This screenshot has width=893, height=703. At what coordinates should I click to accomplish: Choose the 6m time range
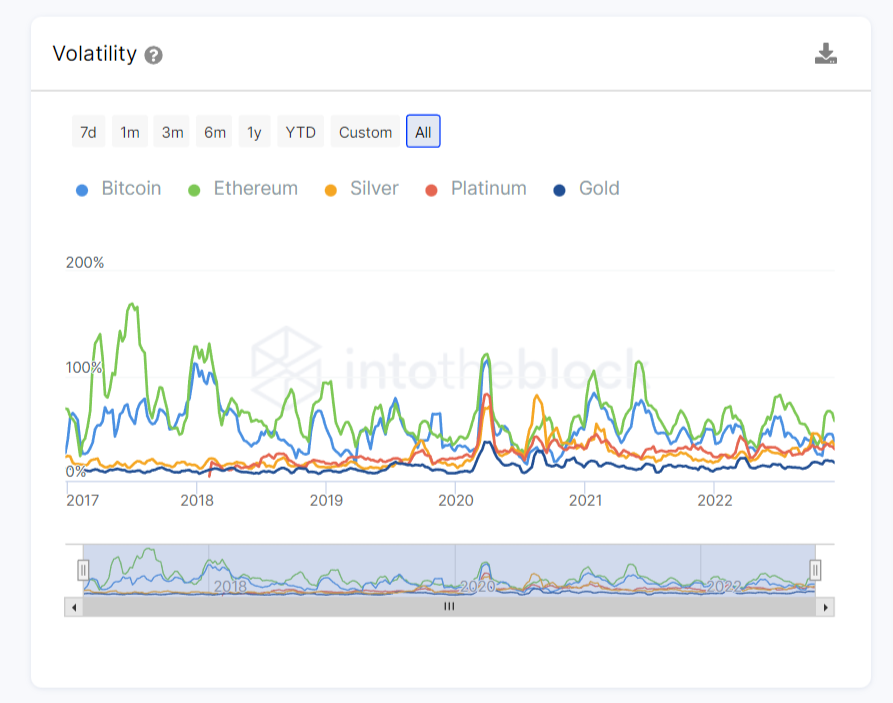pyautogui.click(x=214, y=132)
